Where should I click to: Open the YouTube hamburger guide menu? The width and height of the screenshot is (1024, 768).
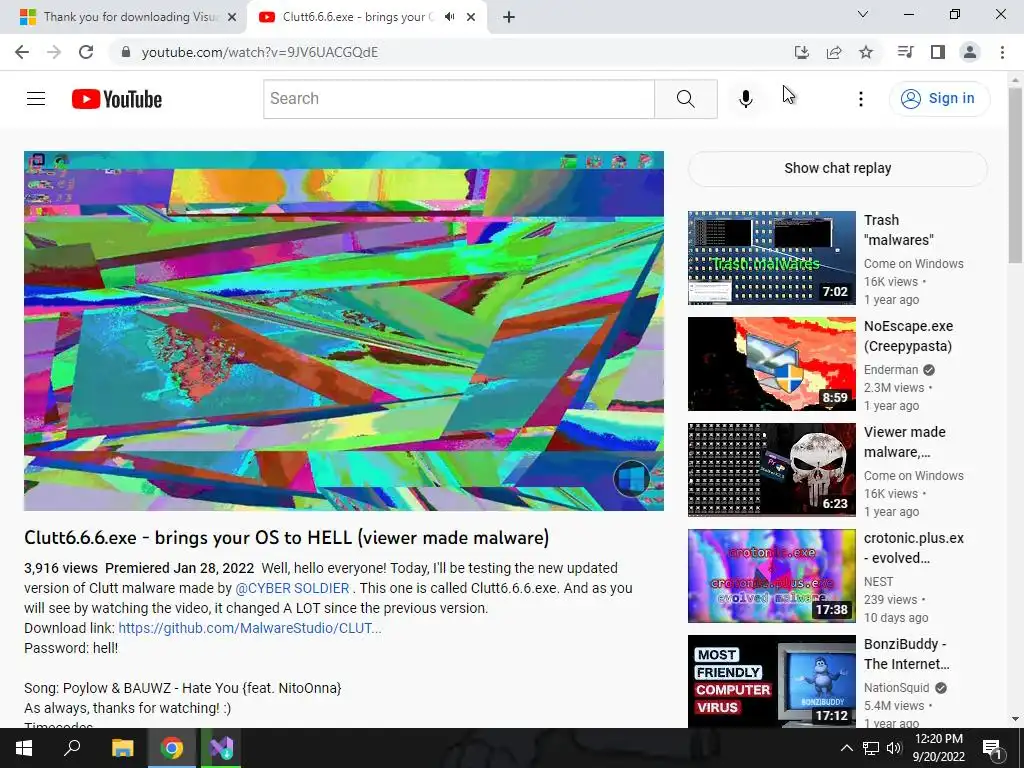pos(36,99)
